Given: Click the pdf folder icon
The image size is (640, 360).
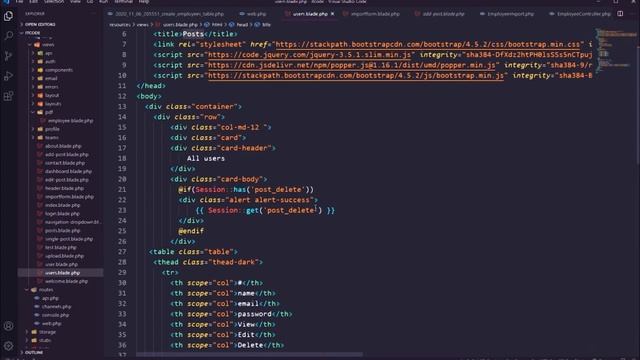Looking at the screenshot, I should click(x=40, y=112).
